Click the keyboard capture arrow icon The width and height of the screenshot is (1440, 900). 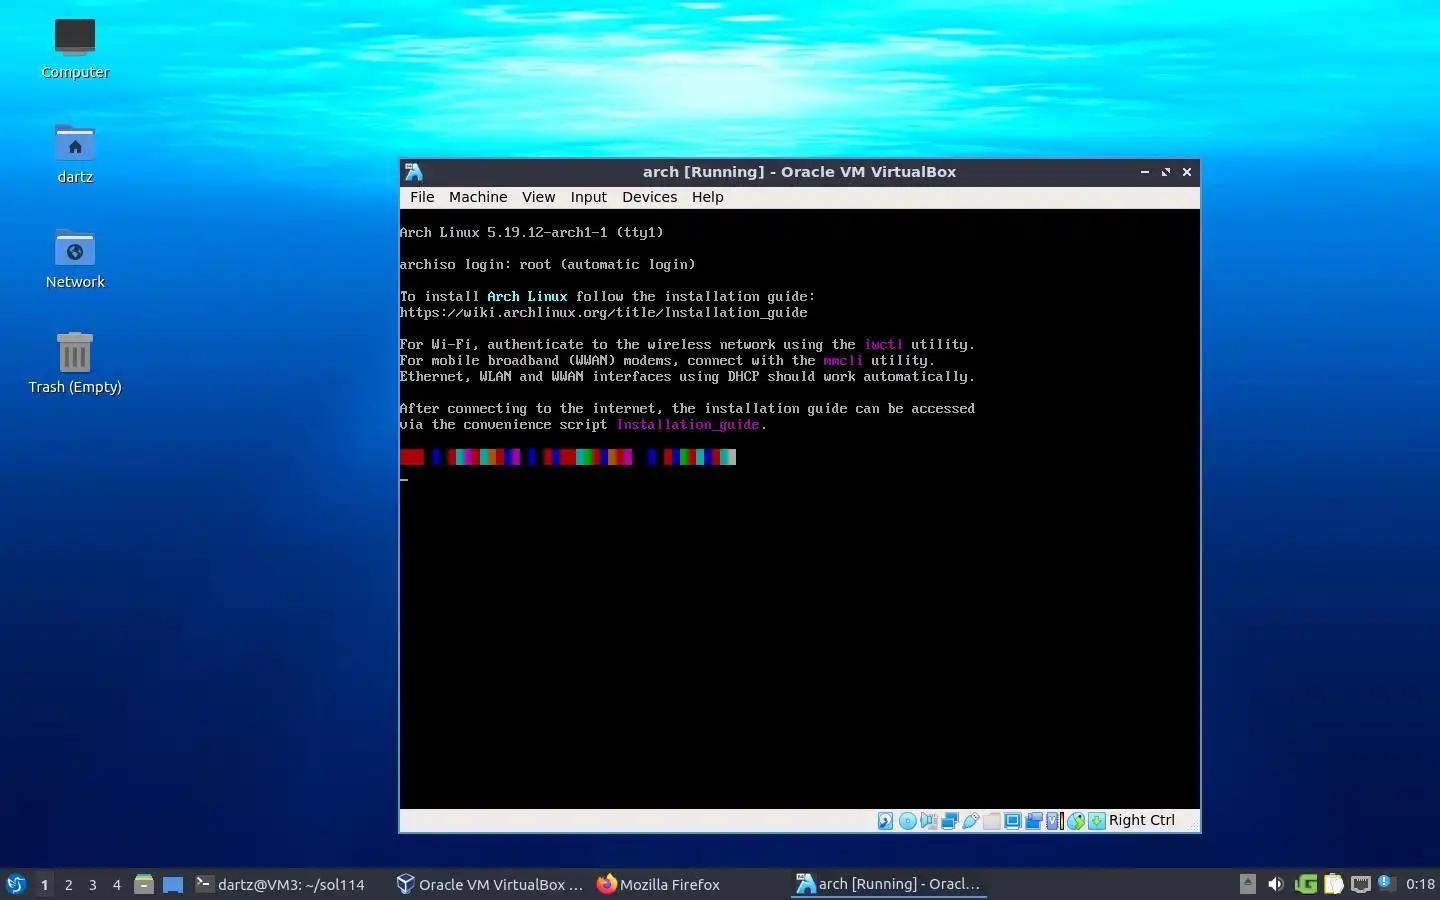(x=1097, y=821)
